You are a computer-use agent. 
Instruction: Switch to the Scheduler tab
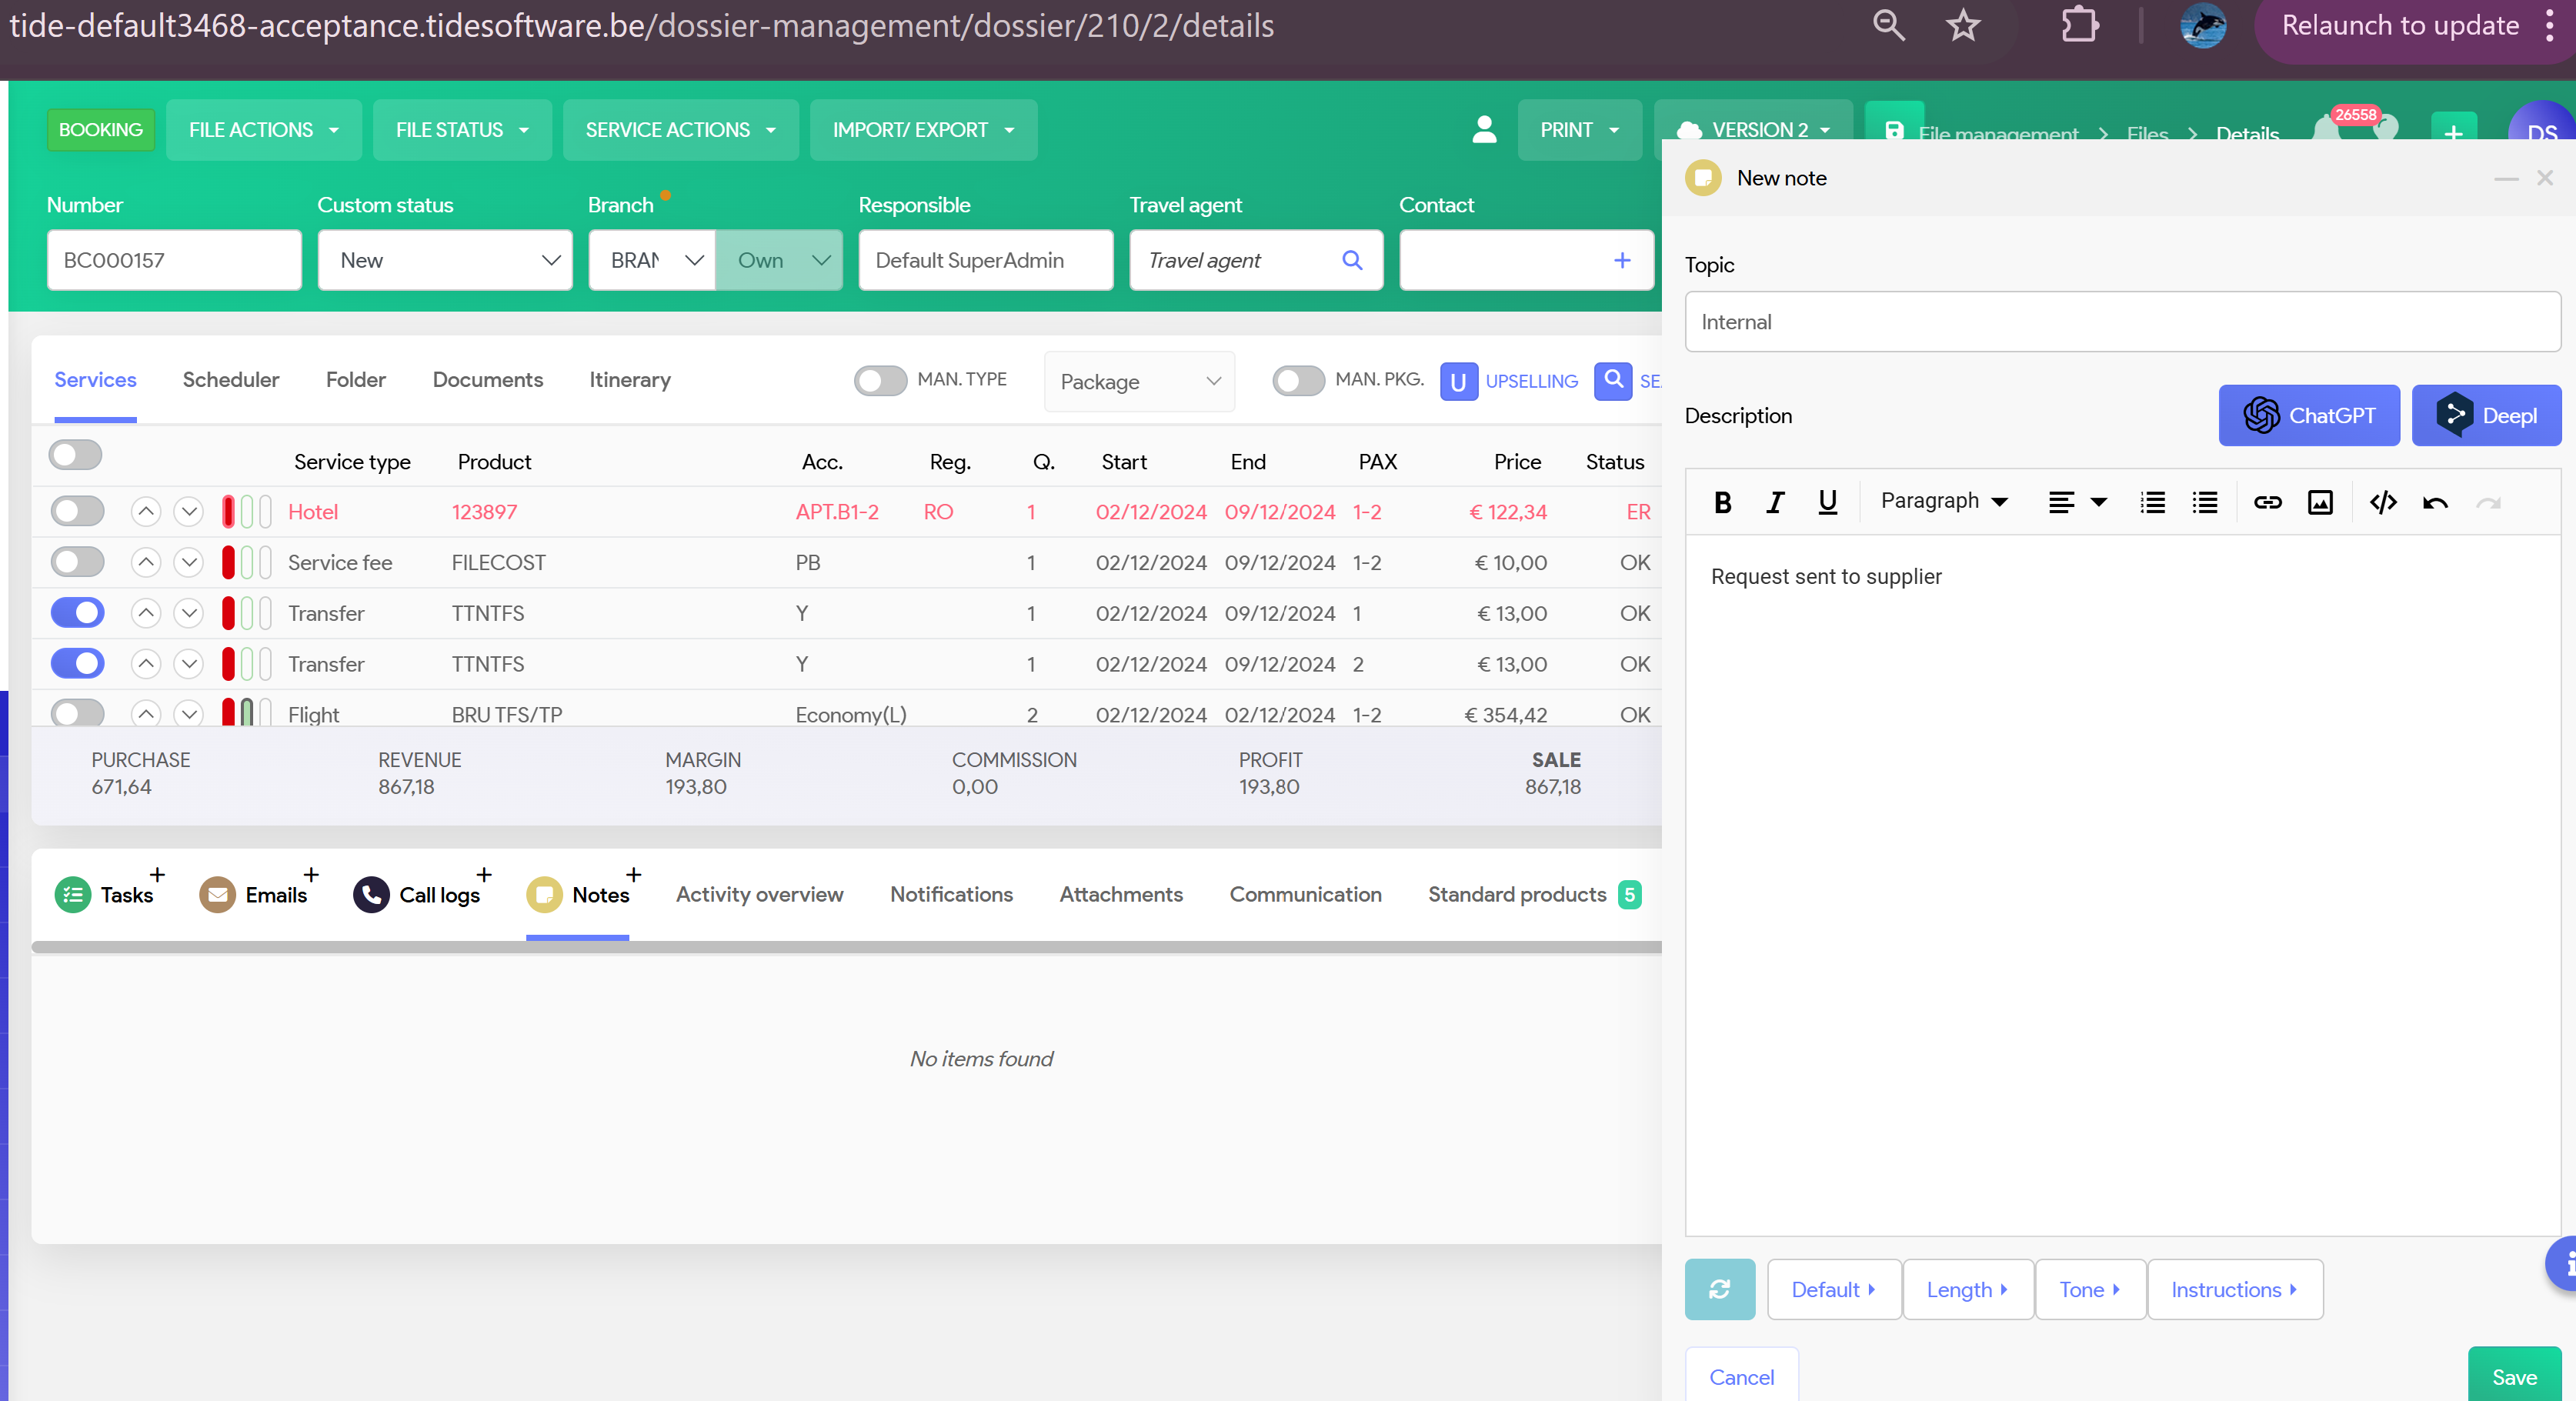[231, 380]
